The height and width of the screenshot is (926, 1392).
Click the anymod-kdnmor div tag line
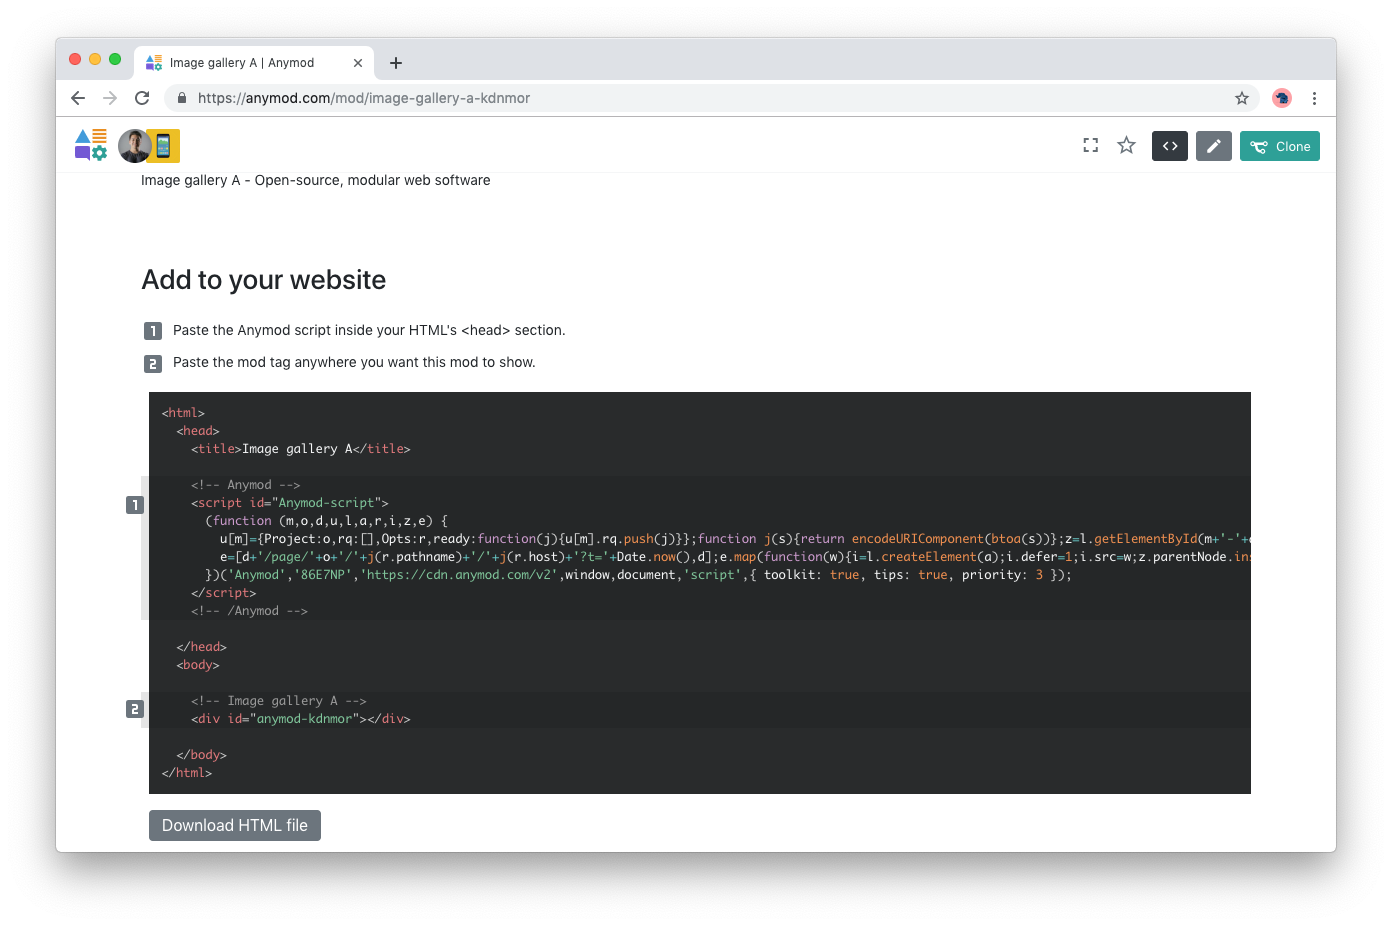[x=301, y=719]
